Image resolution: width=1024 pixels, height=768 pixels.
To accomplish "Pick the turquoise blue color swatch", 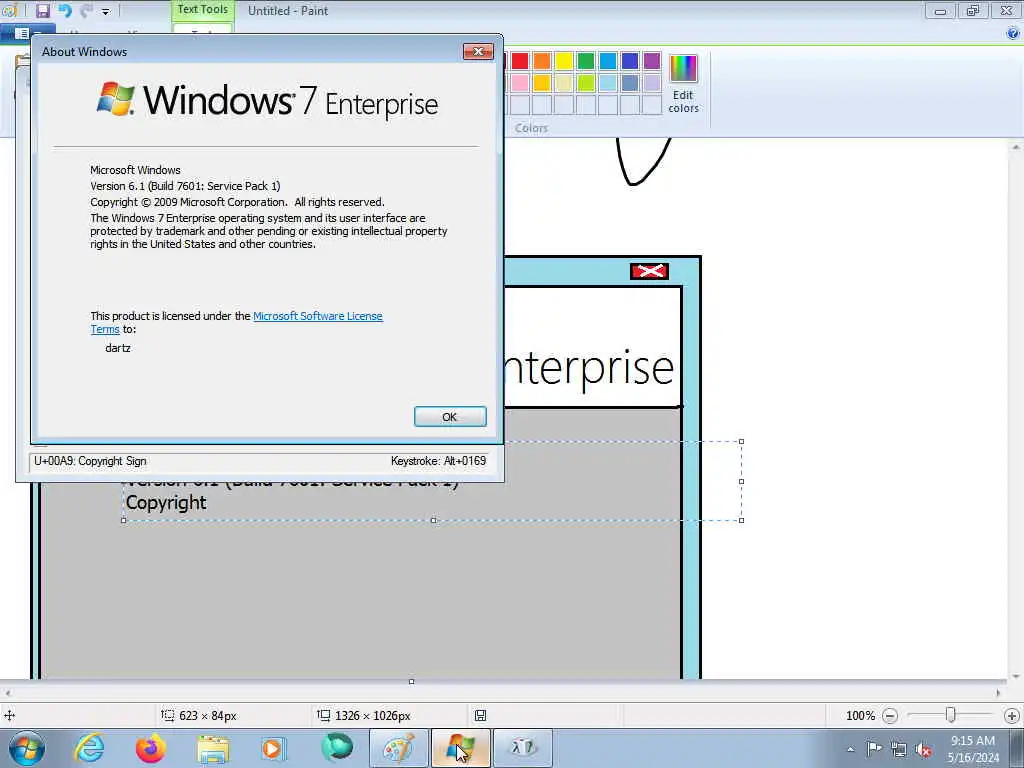I will point(608,61).
